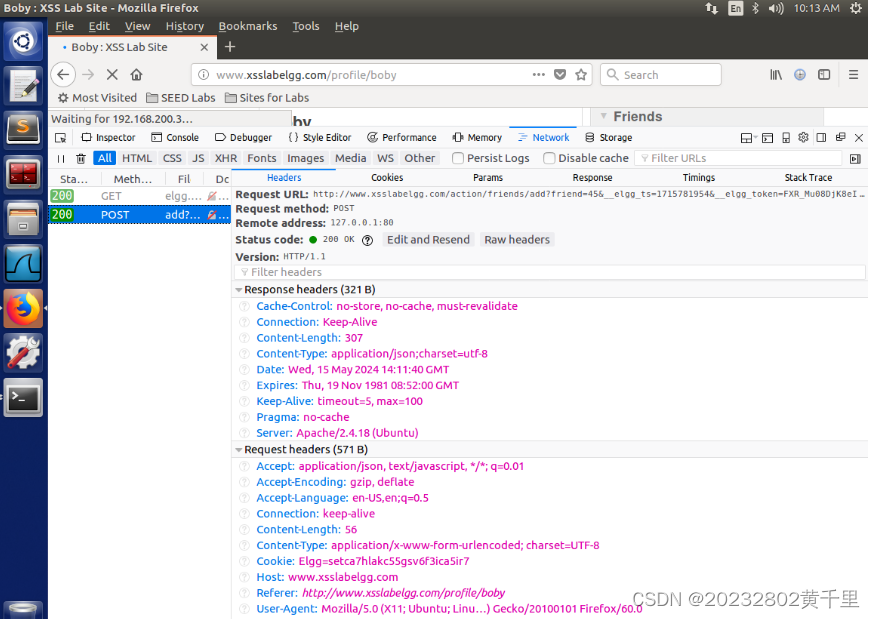Image resolution: width=875 pixels, height=619 pixels.
Task: Click Edit and Resend button
Action: (428, 240)
